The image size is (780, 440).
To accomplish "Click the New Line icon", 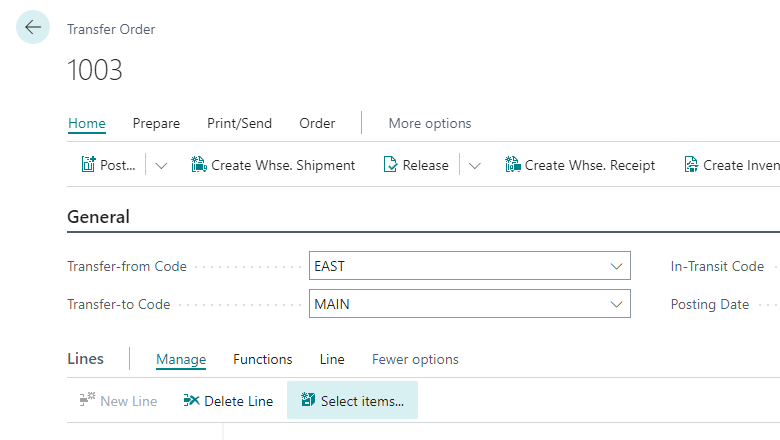I will 87,401.
